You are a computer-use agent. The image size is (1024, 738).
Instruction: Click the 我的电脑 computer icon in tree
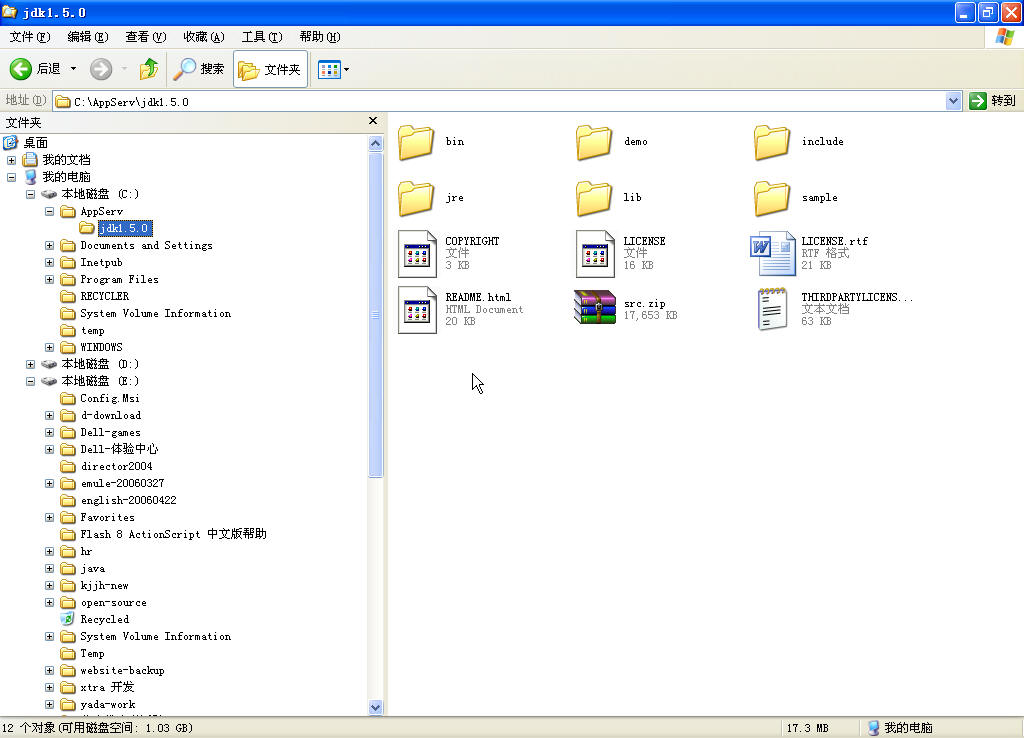(30, 177)
